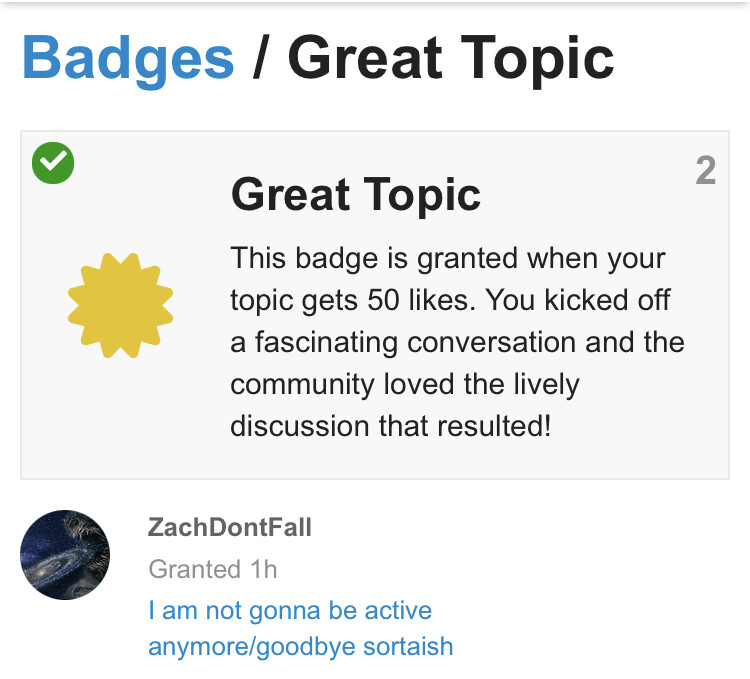Image resolution: width=750 pixels, height=679 pixels.
Task: Click the 'Granted 1h' timestamp
Action: 212,569
